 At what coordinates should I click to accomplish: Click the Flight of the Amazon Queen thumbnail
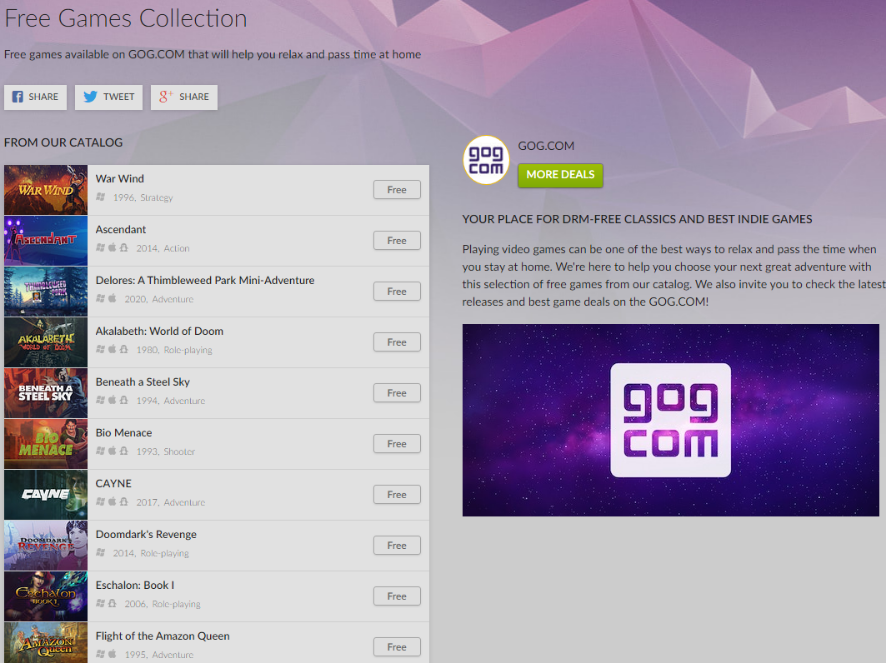(46, 643)
